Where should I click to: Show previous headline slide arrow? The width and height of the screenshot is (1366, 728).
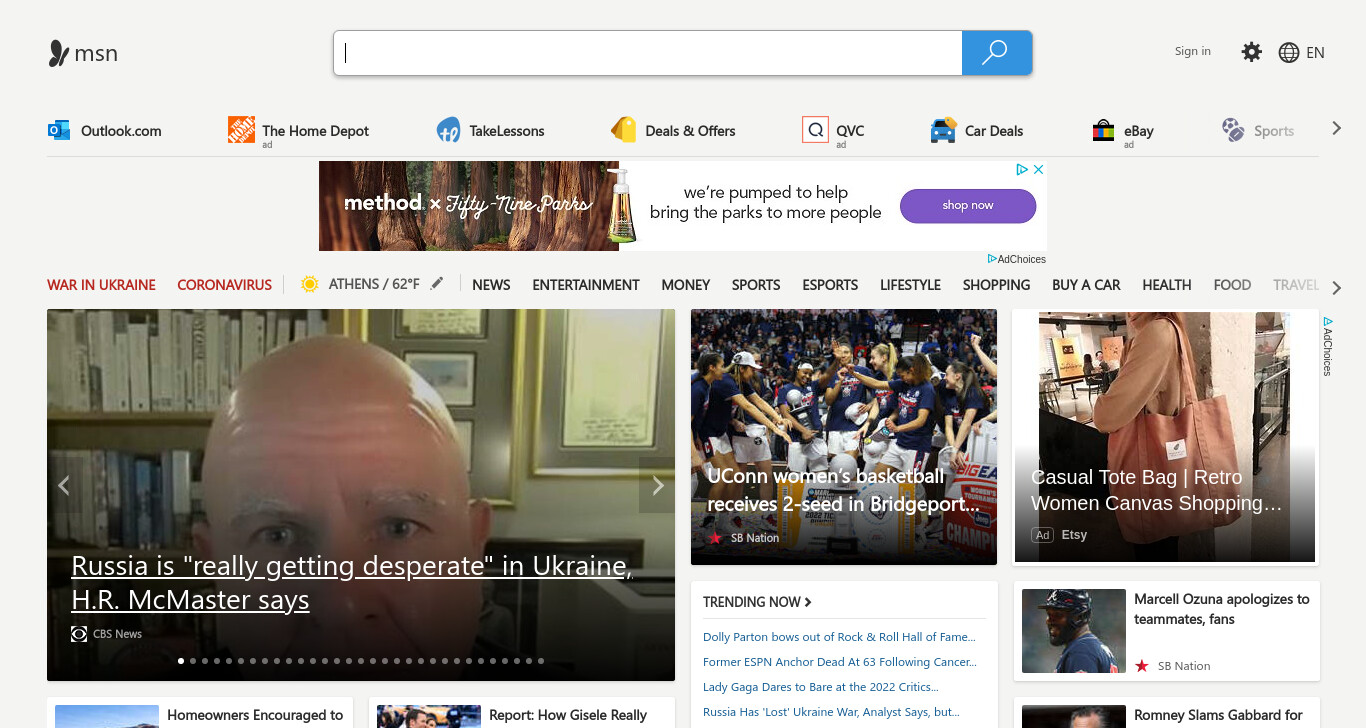(x=64, y=486)
